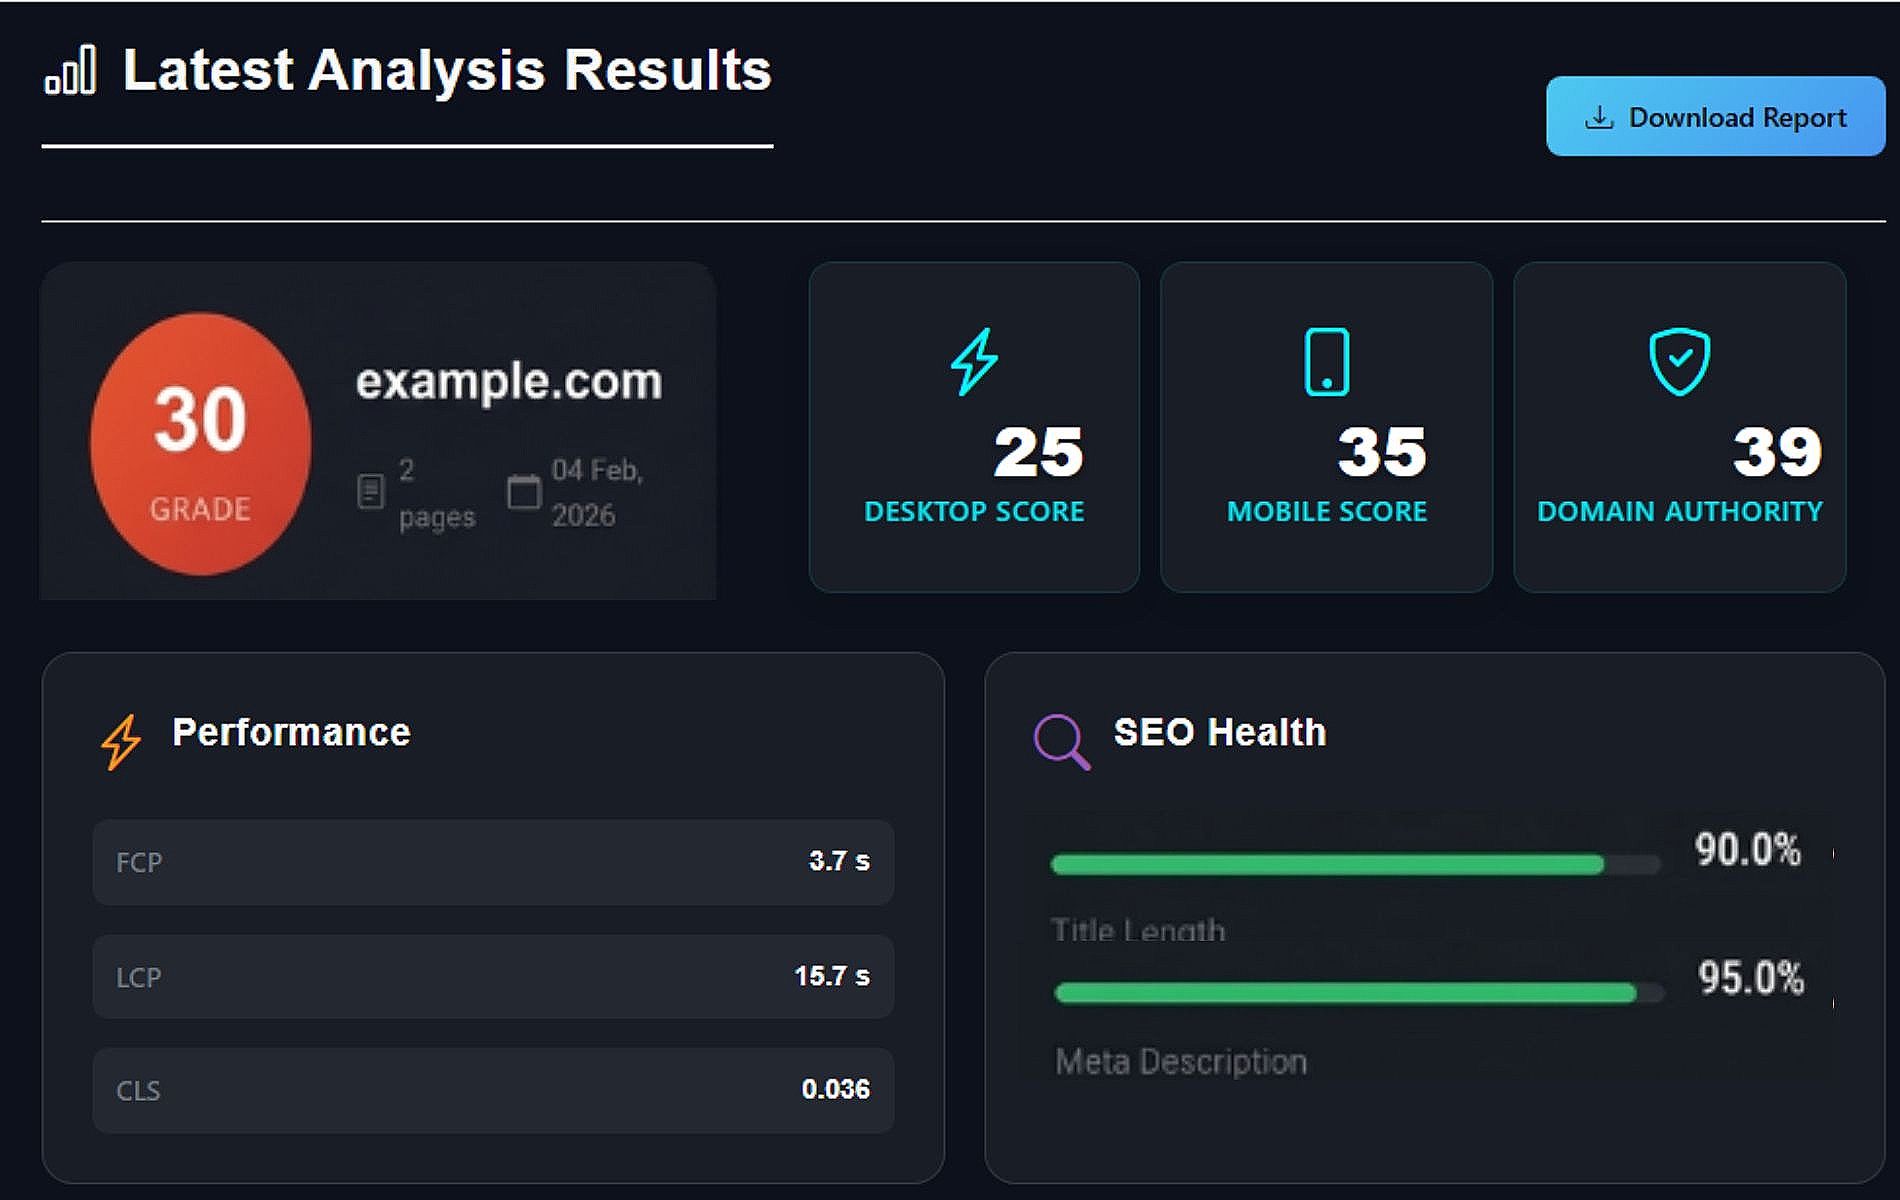Click the Title Length green progress bar
Image resolution: width=1900 pixels, height=1200 pixels.
1327,865
